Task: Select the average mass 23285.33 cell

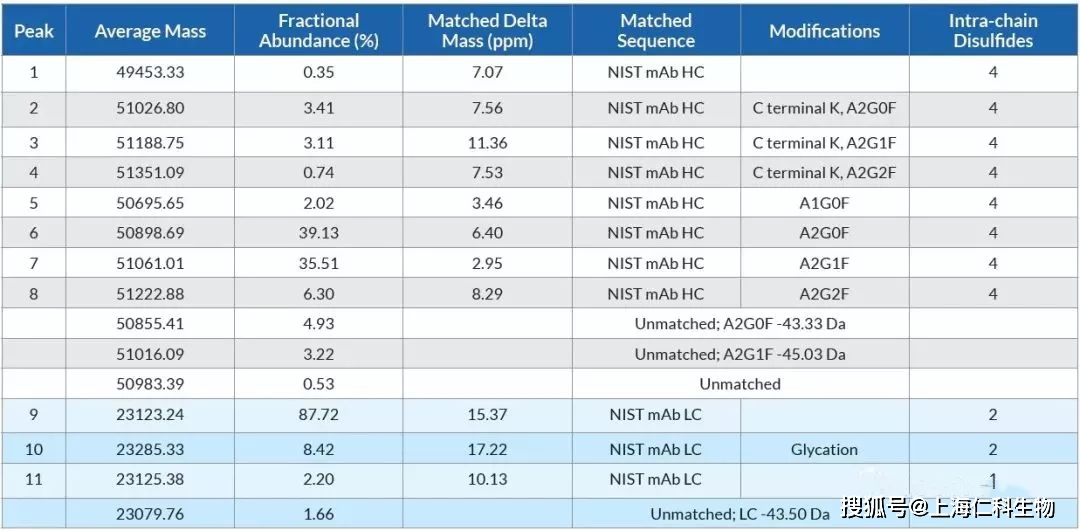Action: coord(150,450)
